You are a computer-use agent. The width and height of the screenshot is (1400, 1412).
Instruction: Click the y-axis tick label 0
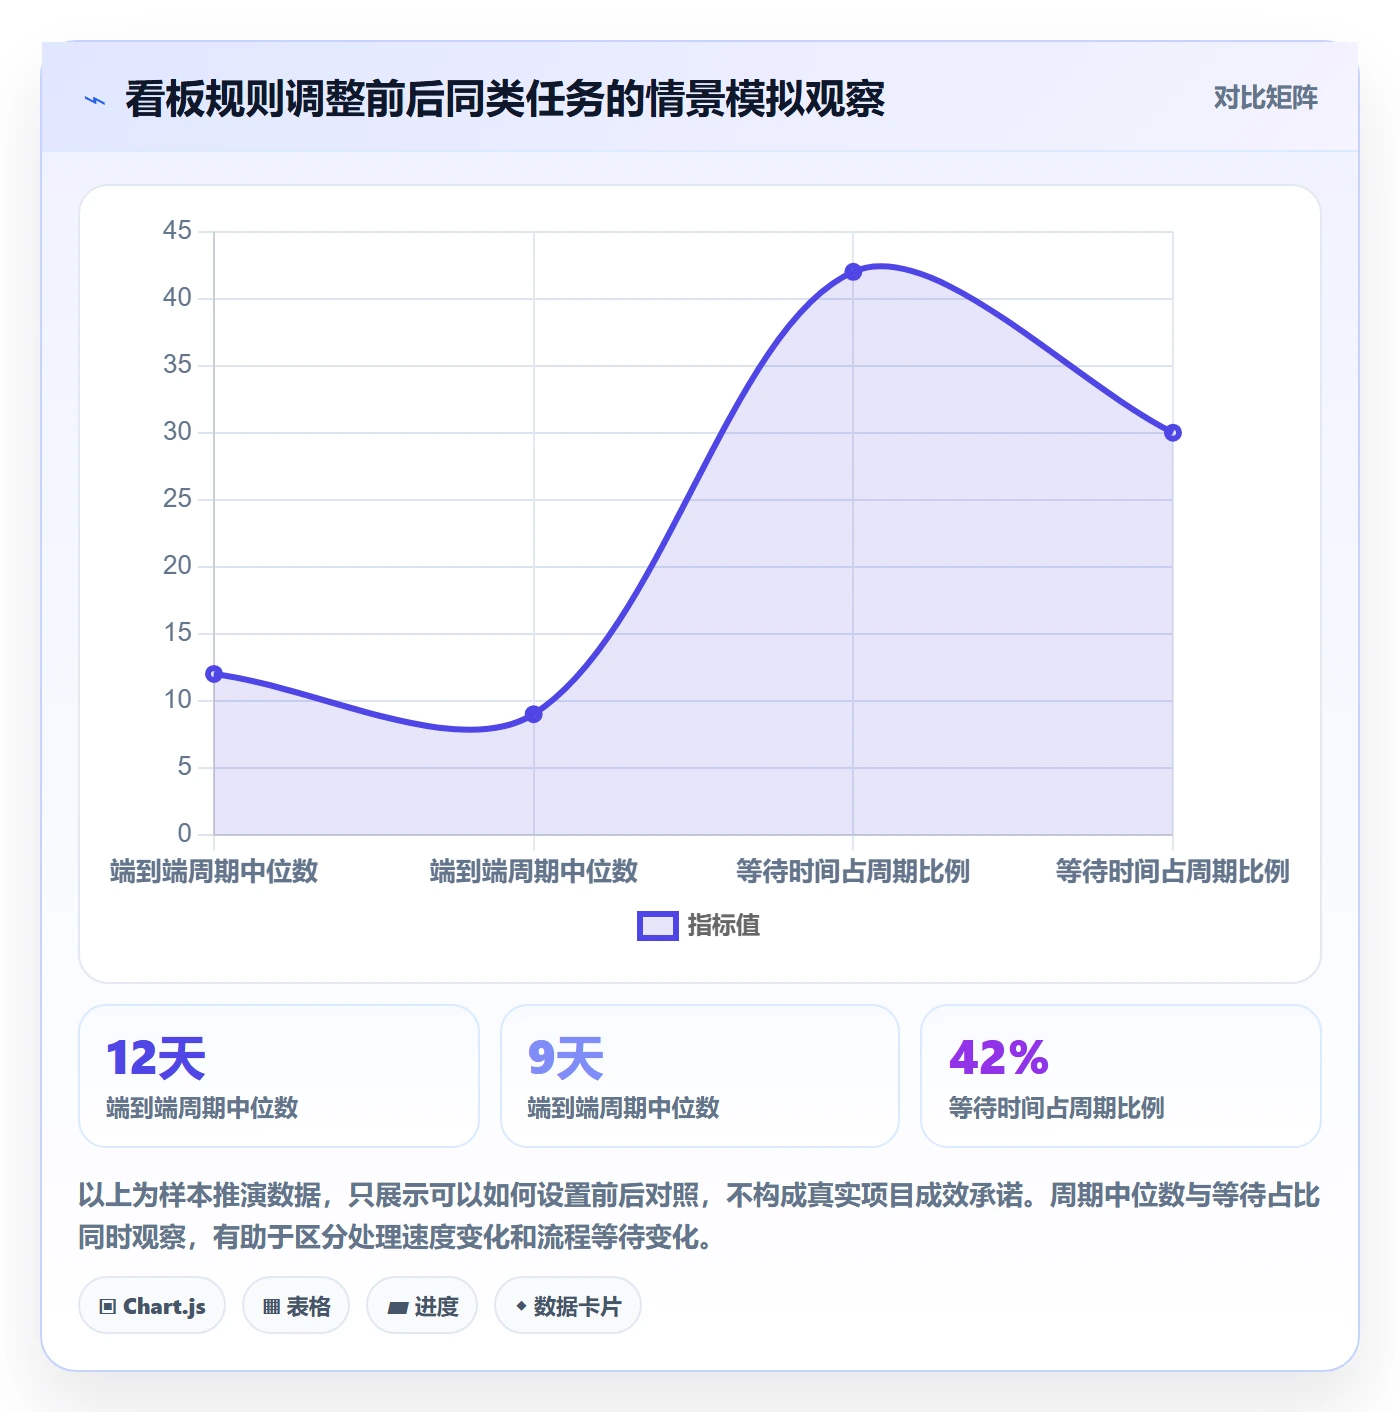[184, 834]
